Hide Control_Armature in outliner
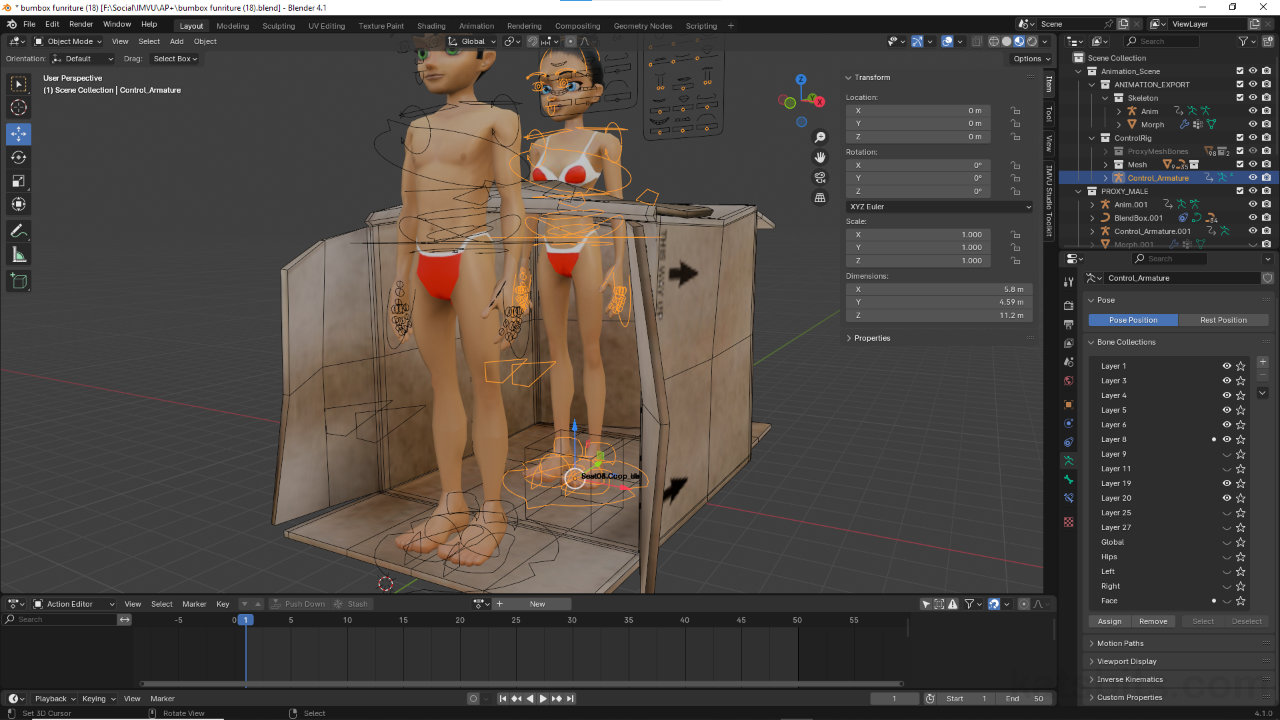 point(1253,177)
